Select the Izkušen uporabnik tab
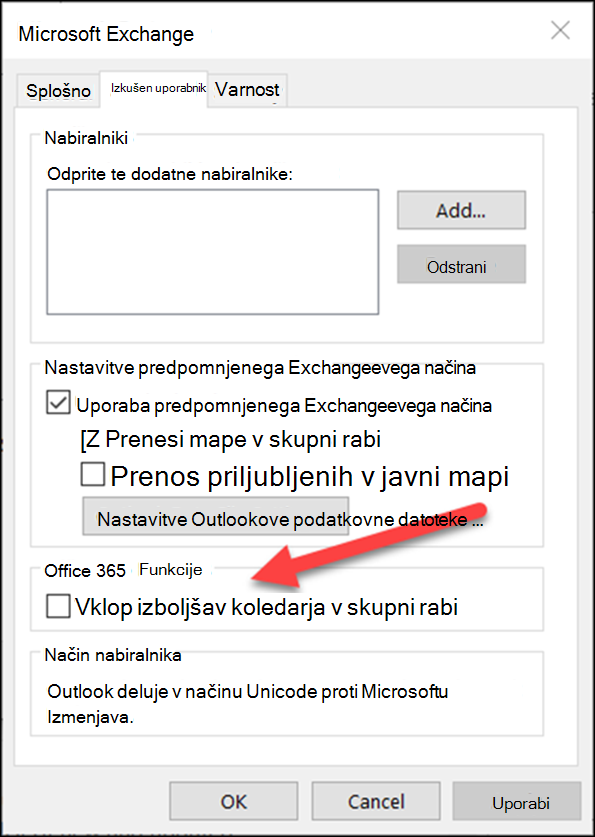This screenshot has width=595, height=837. tap(154, 89)
